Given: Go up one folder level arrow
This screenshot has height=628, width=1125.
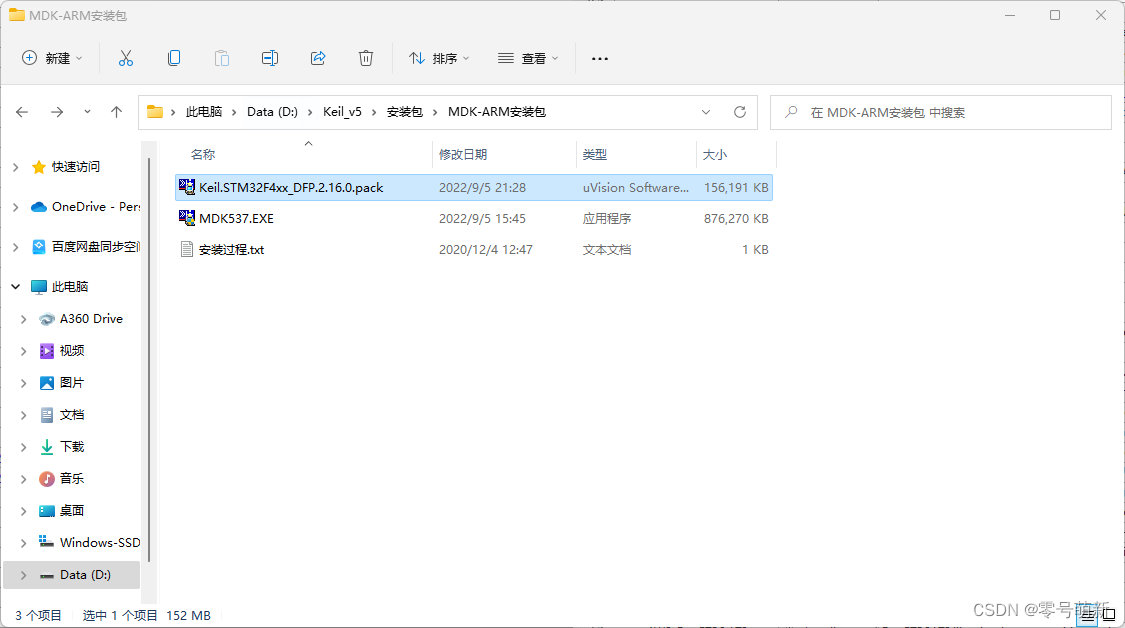Looking at the screenshot, I should tap(116, 112).
